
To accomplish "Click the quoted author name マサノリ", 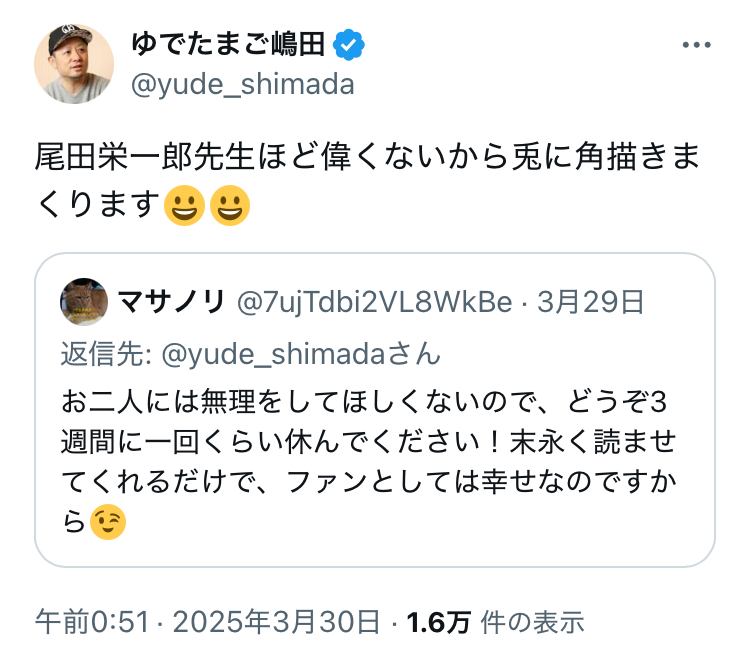I will tap(170, 301).
